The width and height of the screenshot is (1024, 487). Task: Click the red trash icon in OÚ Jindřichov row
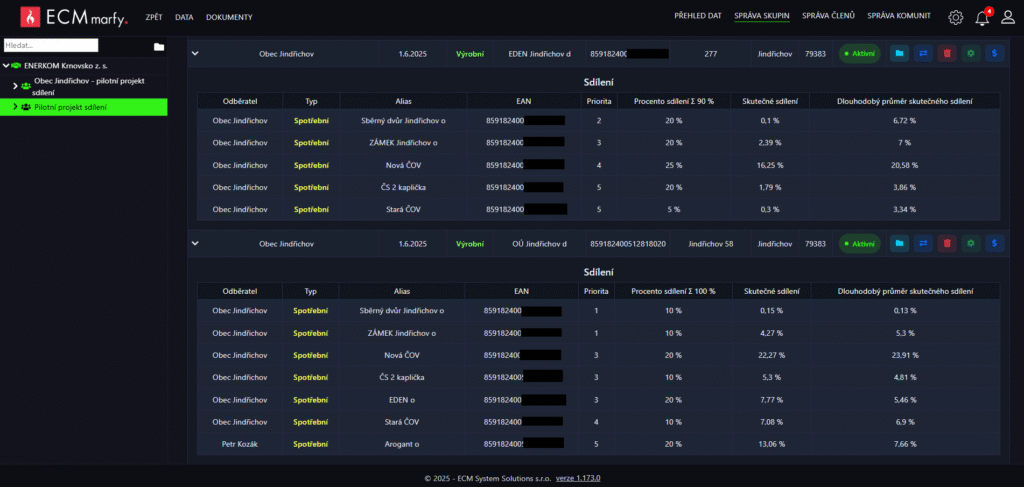click(947, 243)
